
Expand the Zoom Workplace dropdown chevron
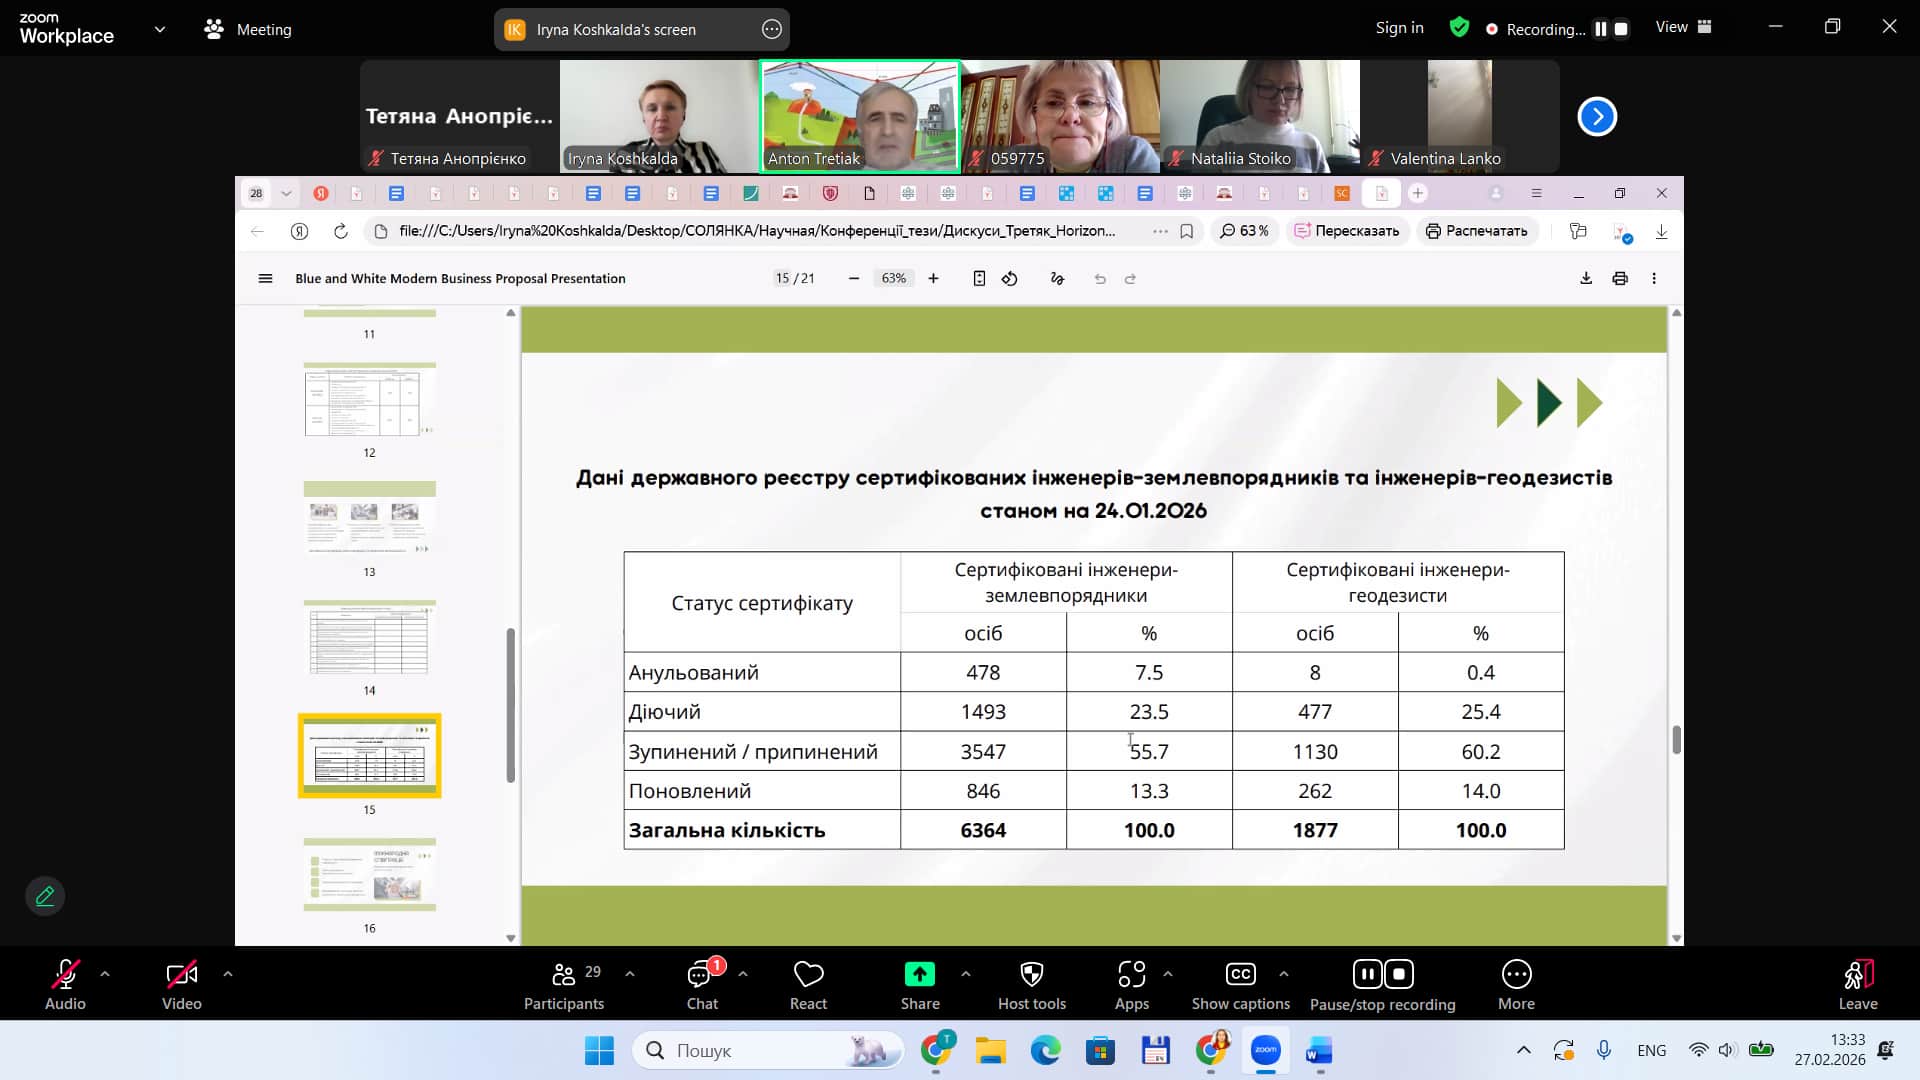click(x=160, y=30)
